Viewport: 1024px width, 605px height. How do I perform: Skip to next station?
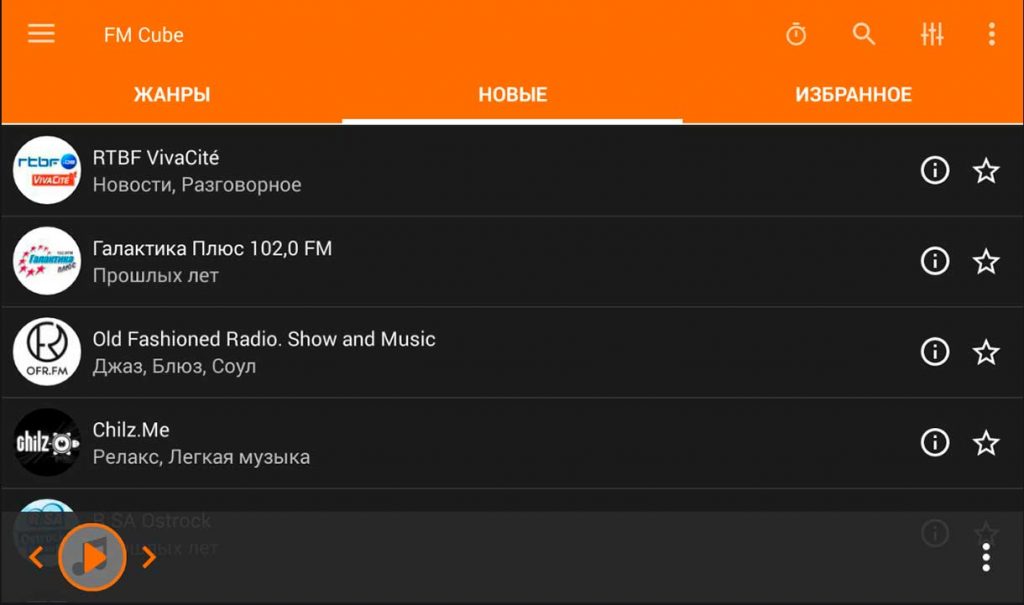(x=149, y=557)
